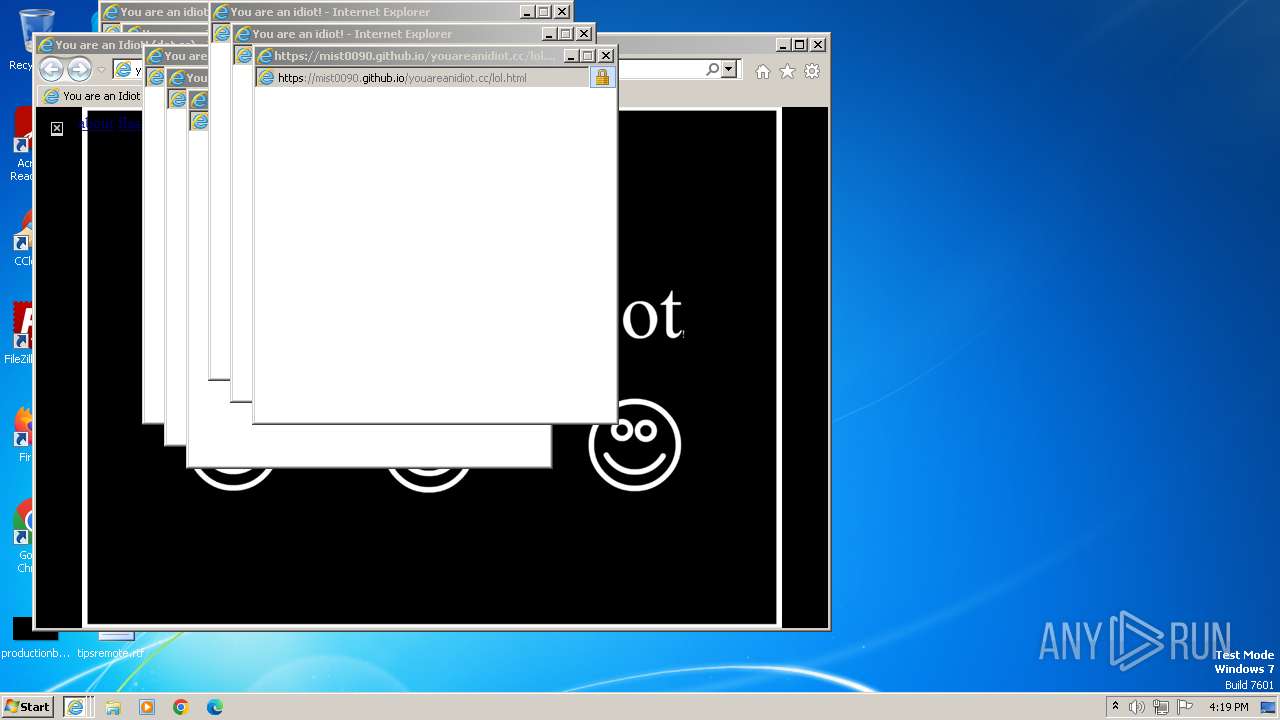Launch Windows Media Player from the taskbar
The image size is (1280, 720).
click(147, 707)
